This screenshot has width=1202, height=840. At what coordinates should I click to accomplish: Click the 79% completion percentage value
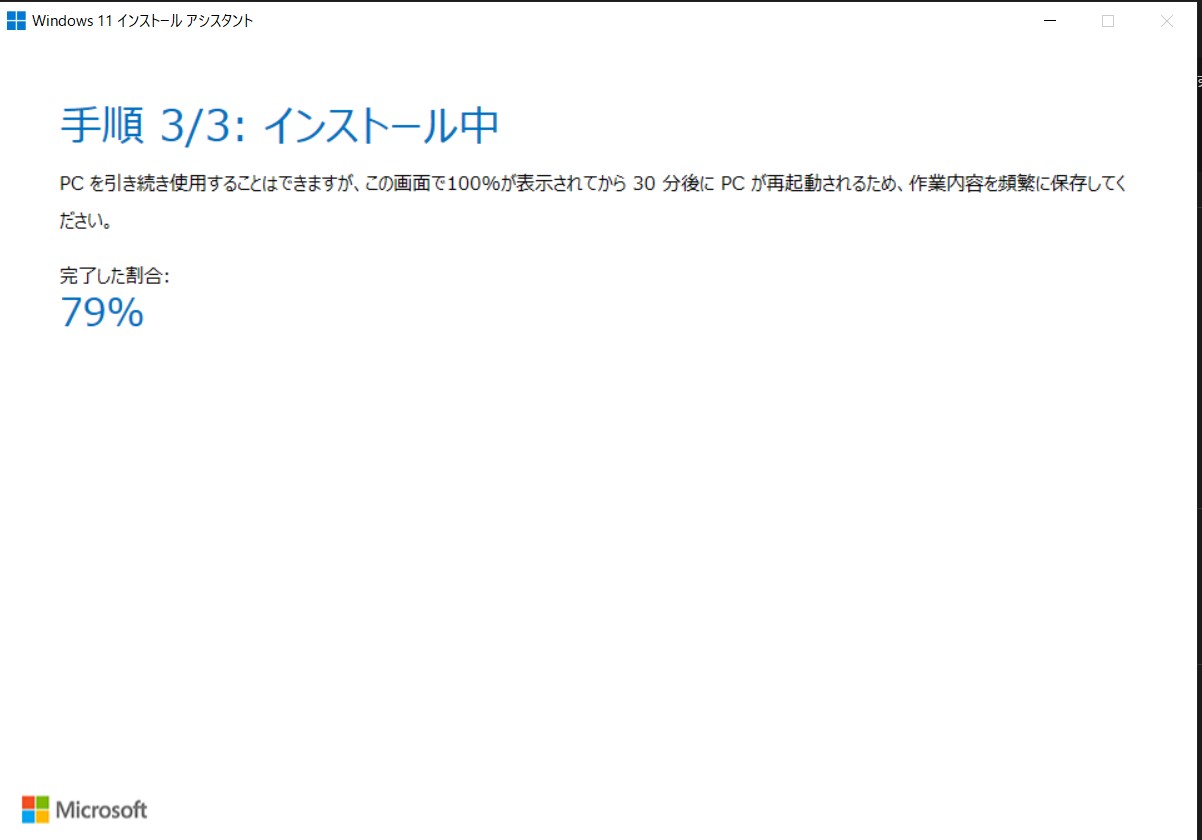coord(102,313)
